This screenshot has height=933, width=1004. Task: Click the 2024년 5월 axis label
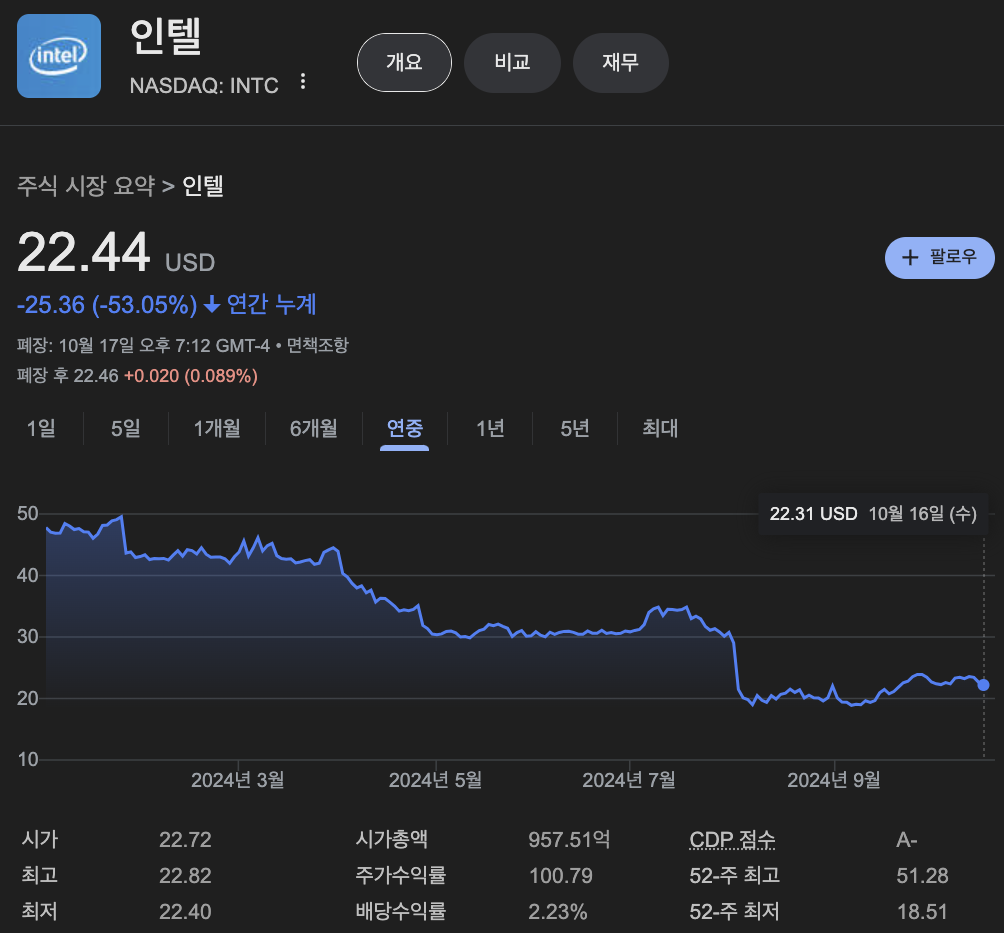coord(435,780)
